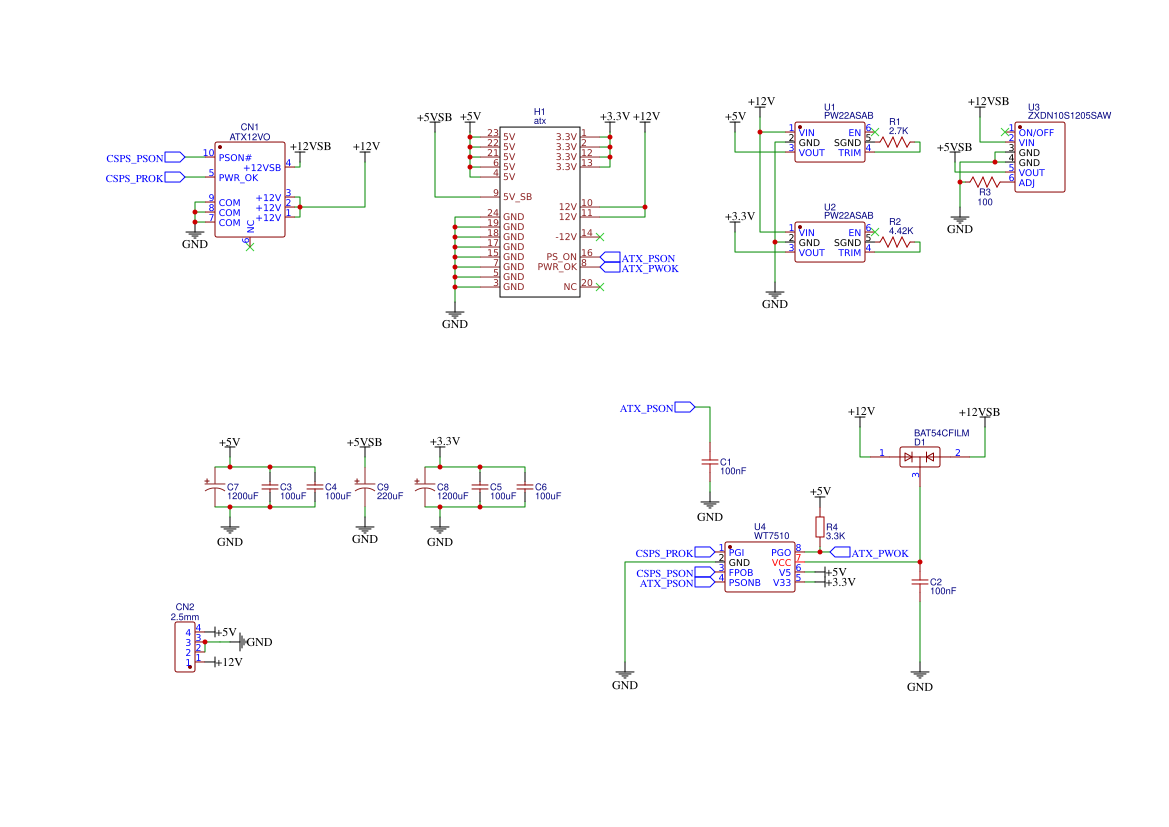Click ATX_PSON net port beside H1
Viewport: 1169px width, 827px height.
(x=638, y=258)
